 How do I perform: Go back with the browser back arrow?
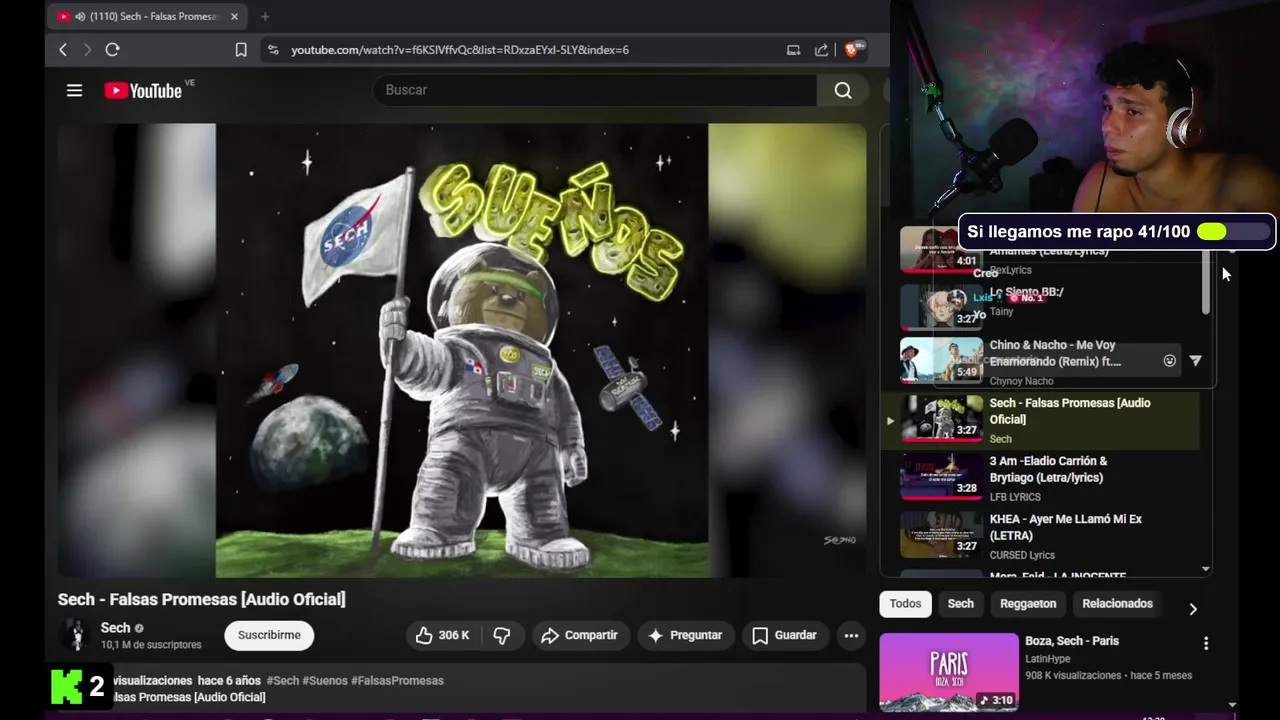click(63, 50)
